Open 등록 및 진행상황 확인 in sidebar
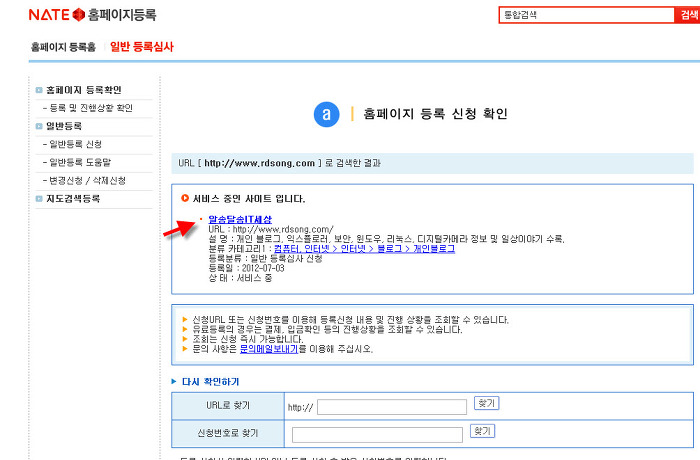This screenshot has height=460, width=700. pyautogui.click(x=90, y=108)
